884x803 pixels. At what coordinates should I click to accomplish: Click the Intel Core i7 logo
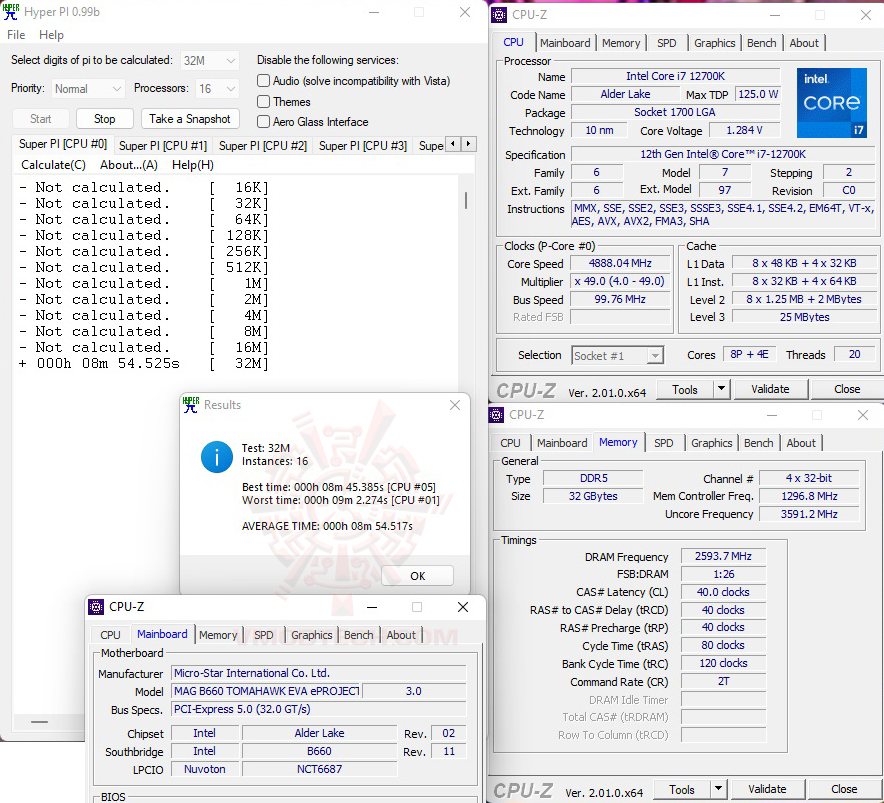coord(832,103)
